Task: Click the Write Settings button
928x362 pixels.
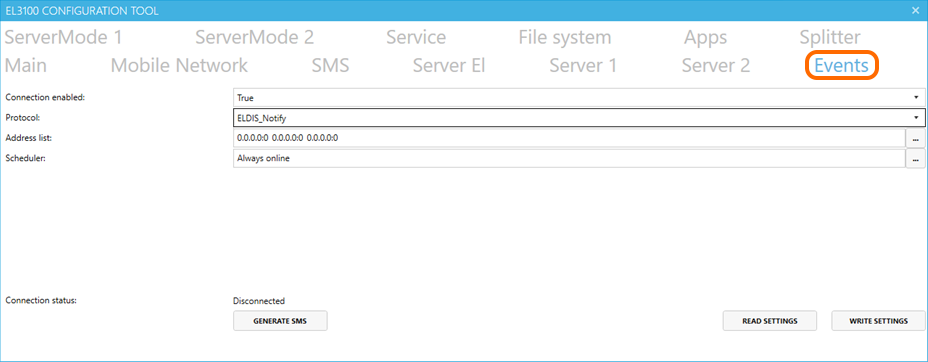Action: [878, 321]
